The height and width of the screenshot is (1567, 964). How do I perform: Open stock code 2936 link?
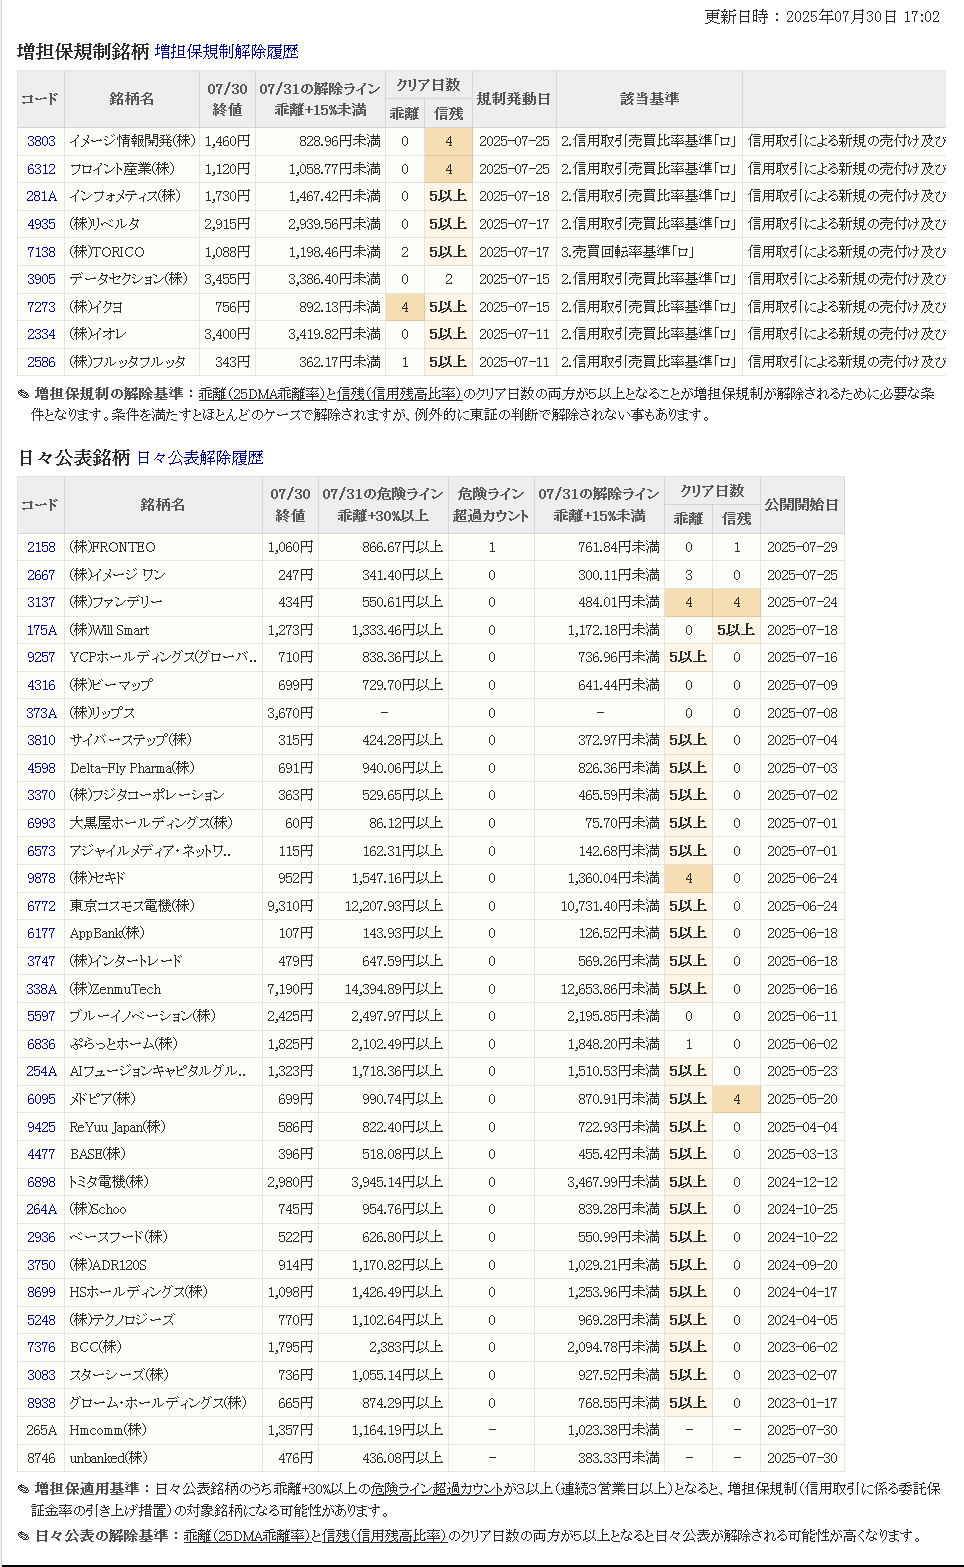(x=41, y=1237)
